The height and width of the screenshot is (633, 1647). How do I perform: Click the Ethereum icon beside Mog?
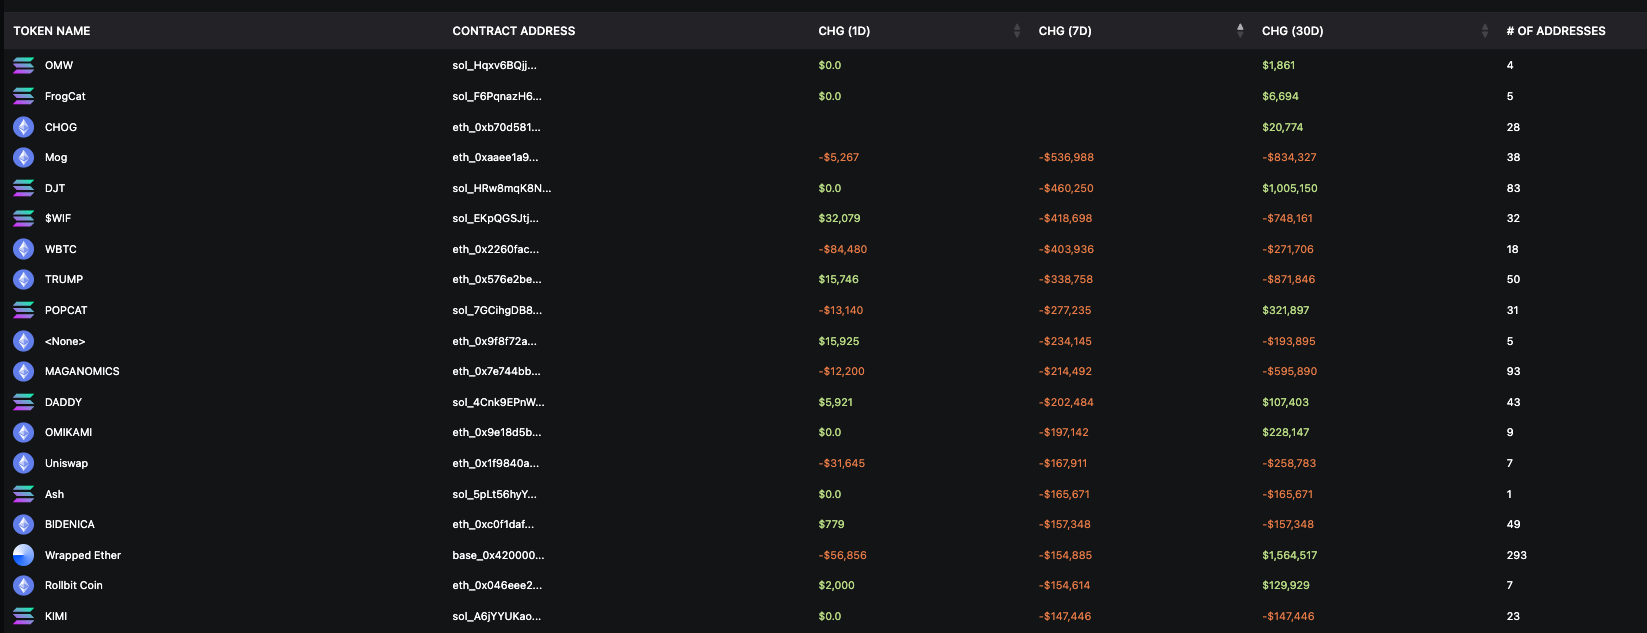[23, 158]
